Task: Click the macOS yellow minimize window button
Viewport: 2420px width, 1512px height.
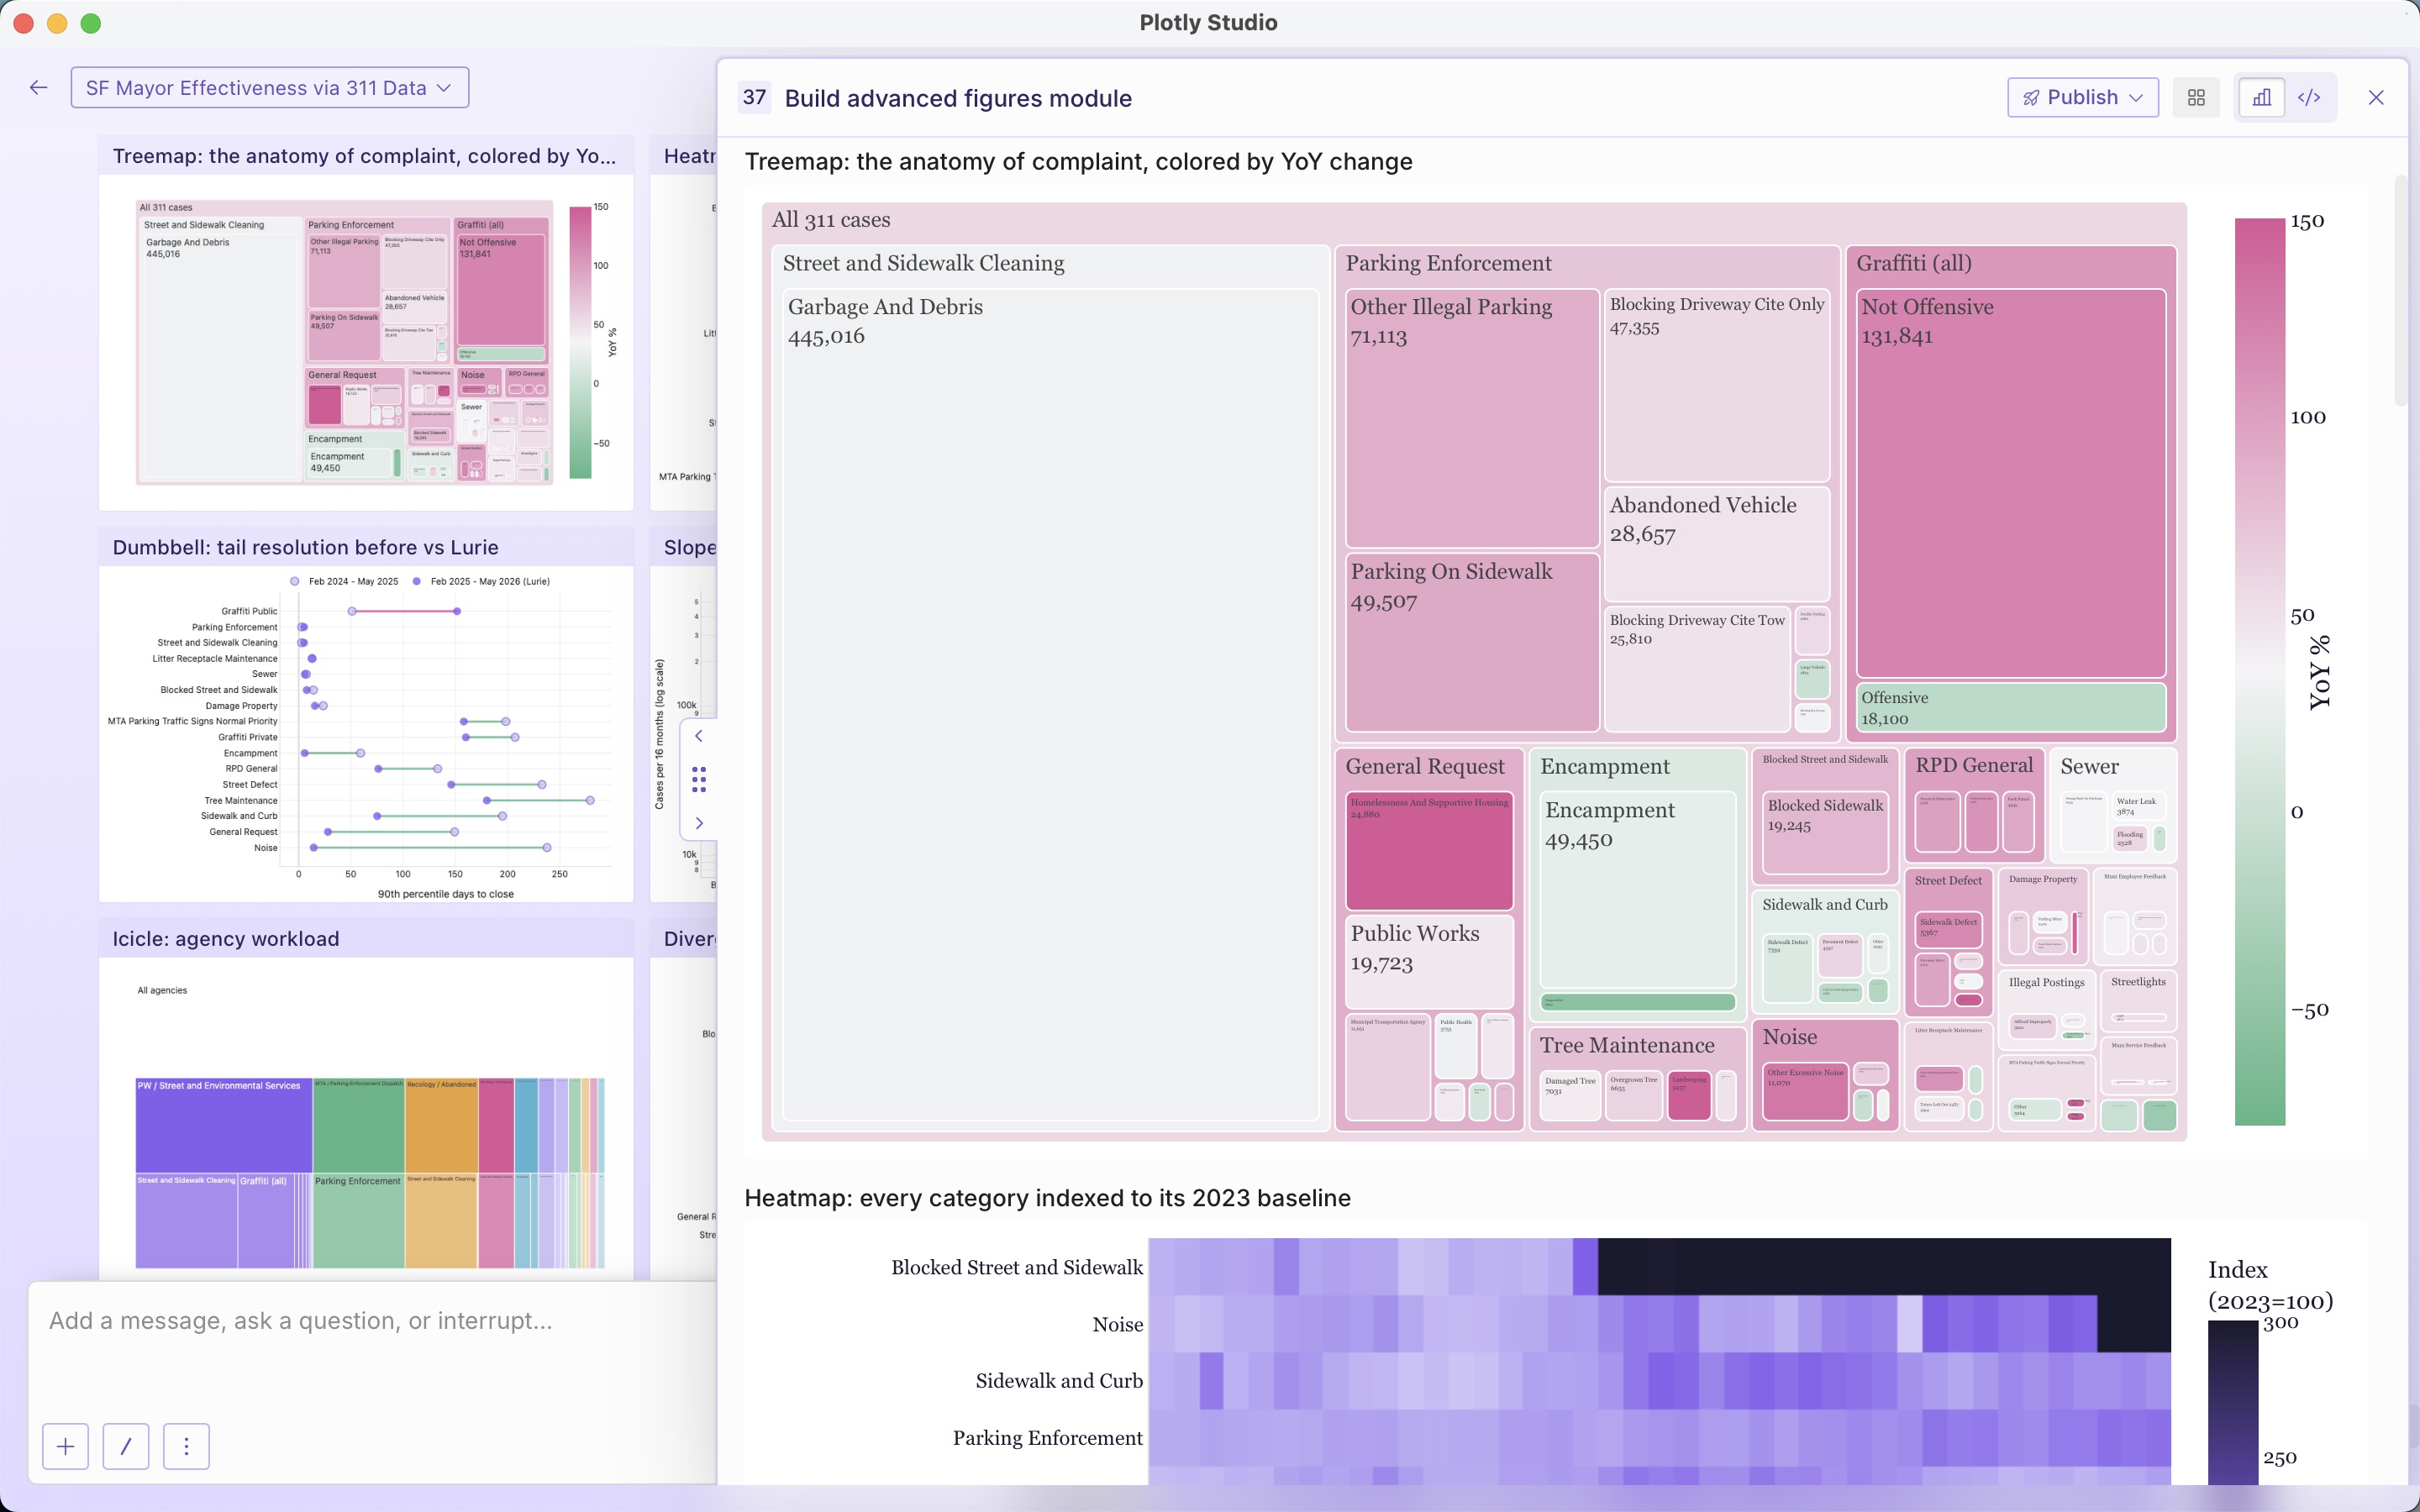Action: click(57, 23)
